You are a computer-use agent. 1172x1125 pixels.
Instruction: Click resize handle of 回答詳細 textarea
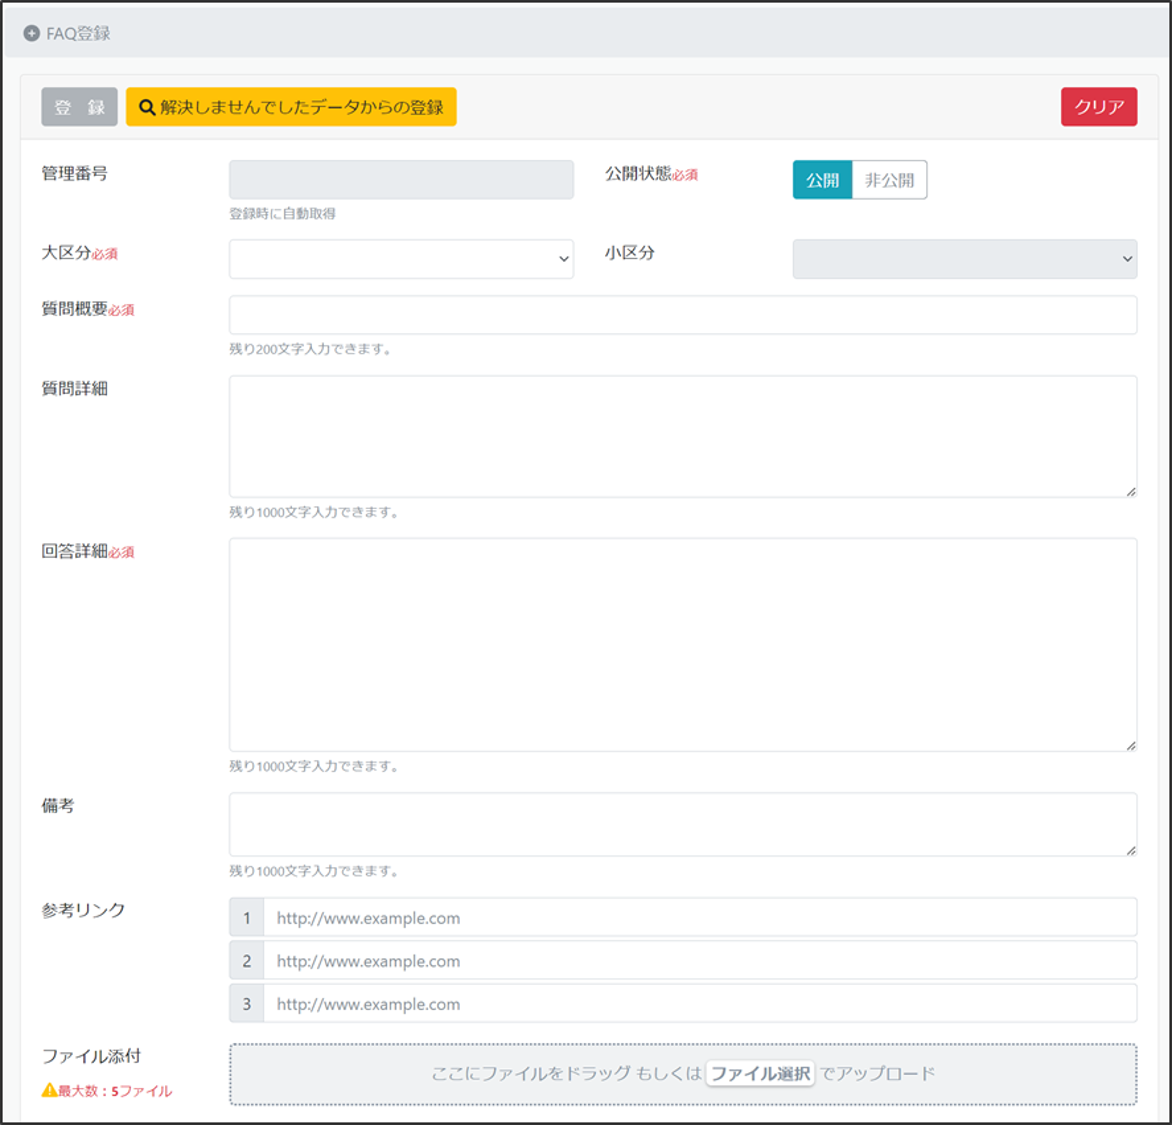(x=1130, y=745)
